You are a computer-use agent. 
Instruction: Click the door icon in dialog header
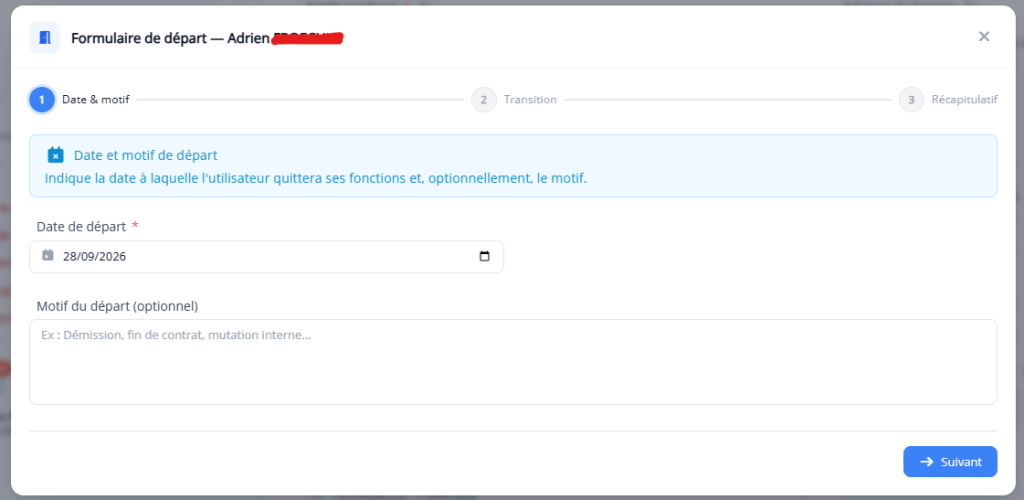click(44, 37)
